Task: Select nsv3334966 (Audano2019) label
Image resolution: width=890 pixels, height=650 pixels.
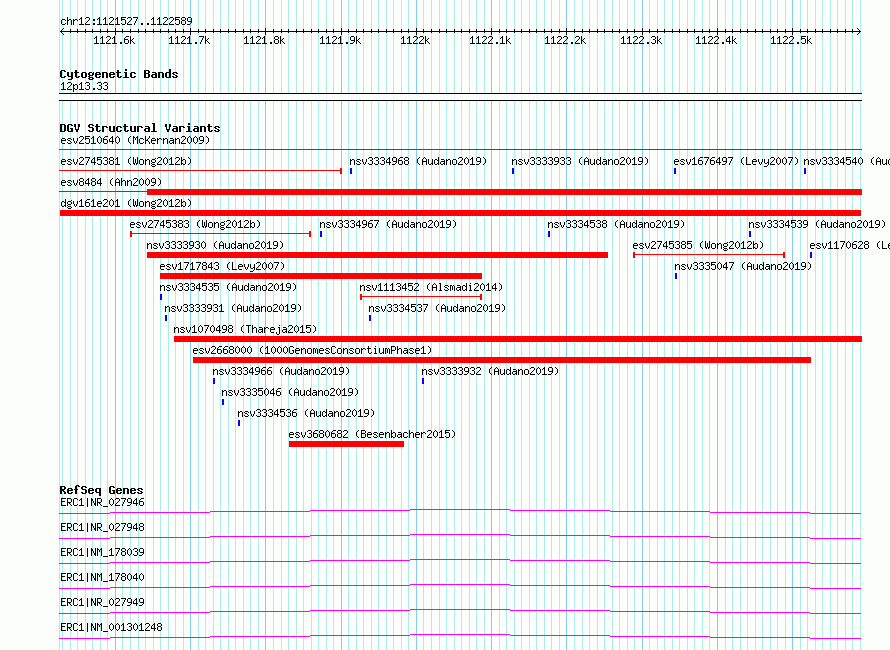Action: (281, 371)
